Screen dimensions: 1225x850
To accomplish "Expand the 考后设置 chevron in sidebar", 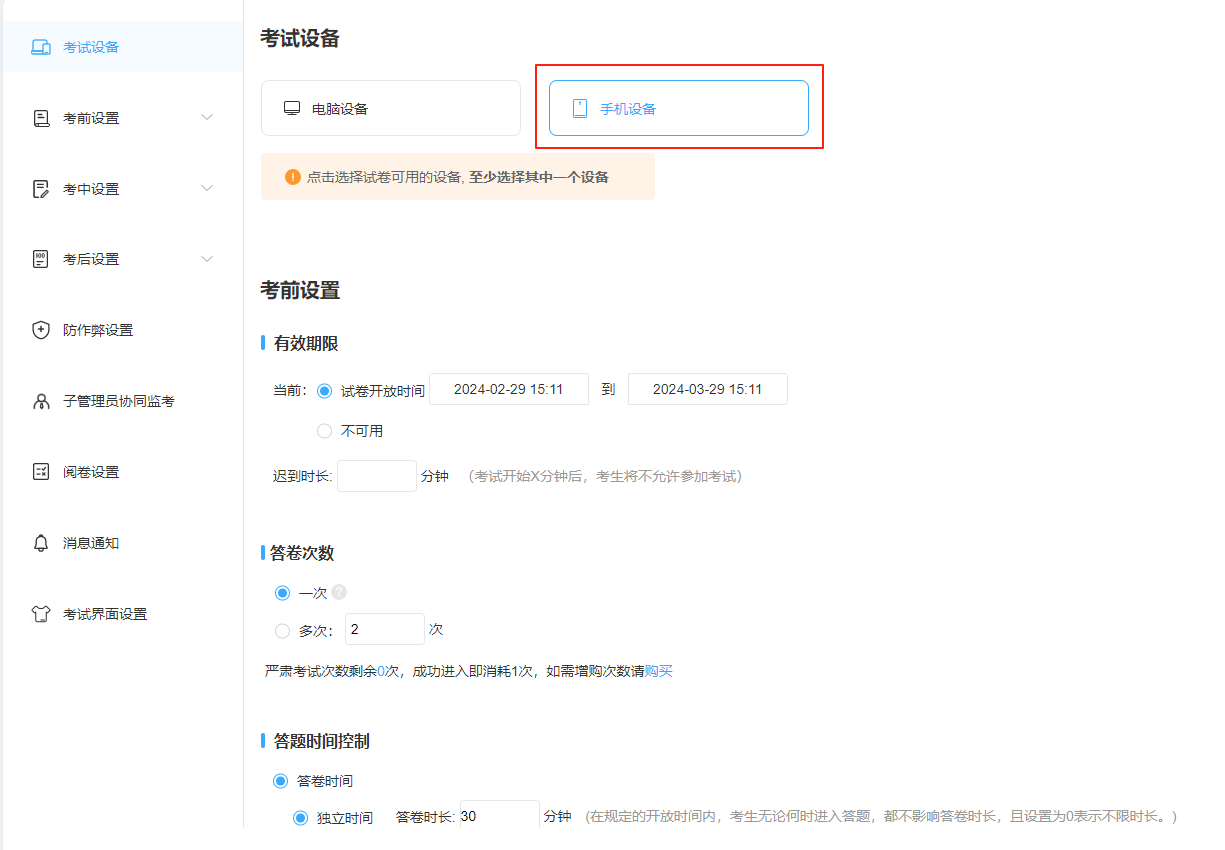I will click(207, 259).
